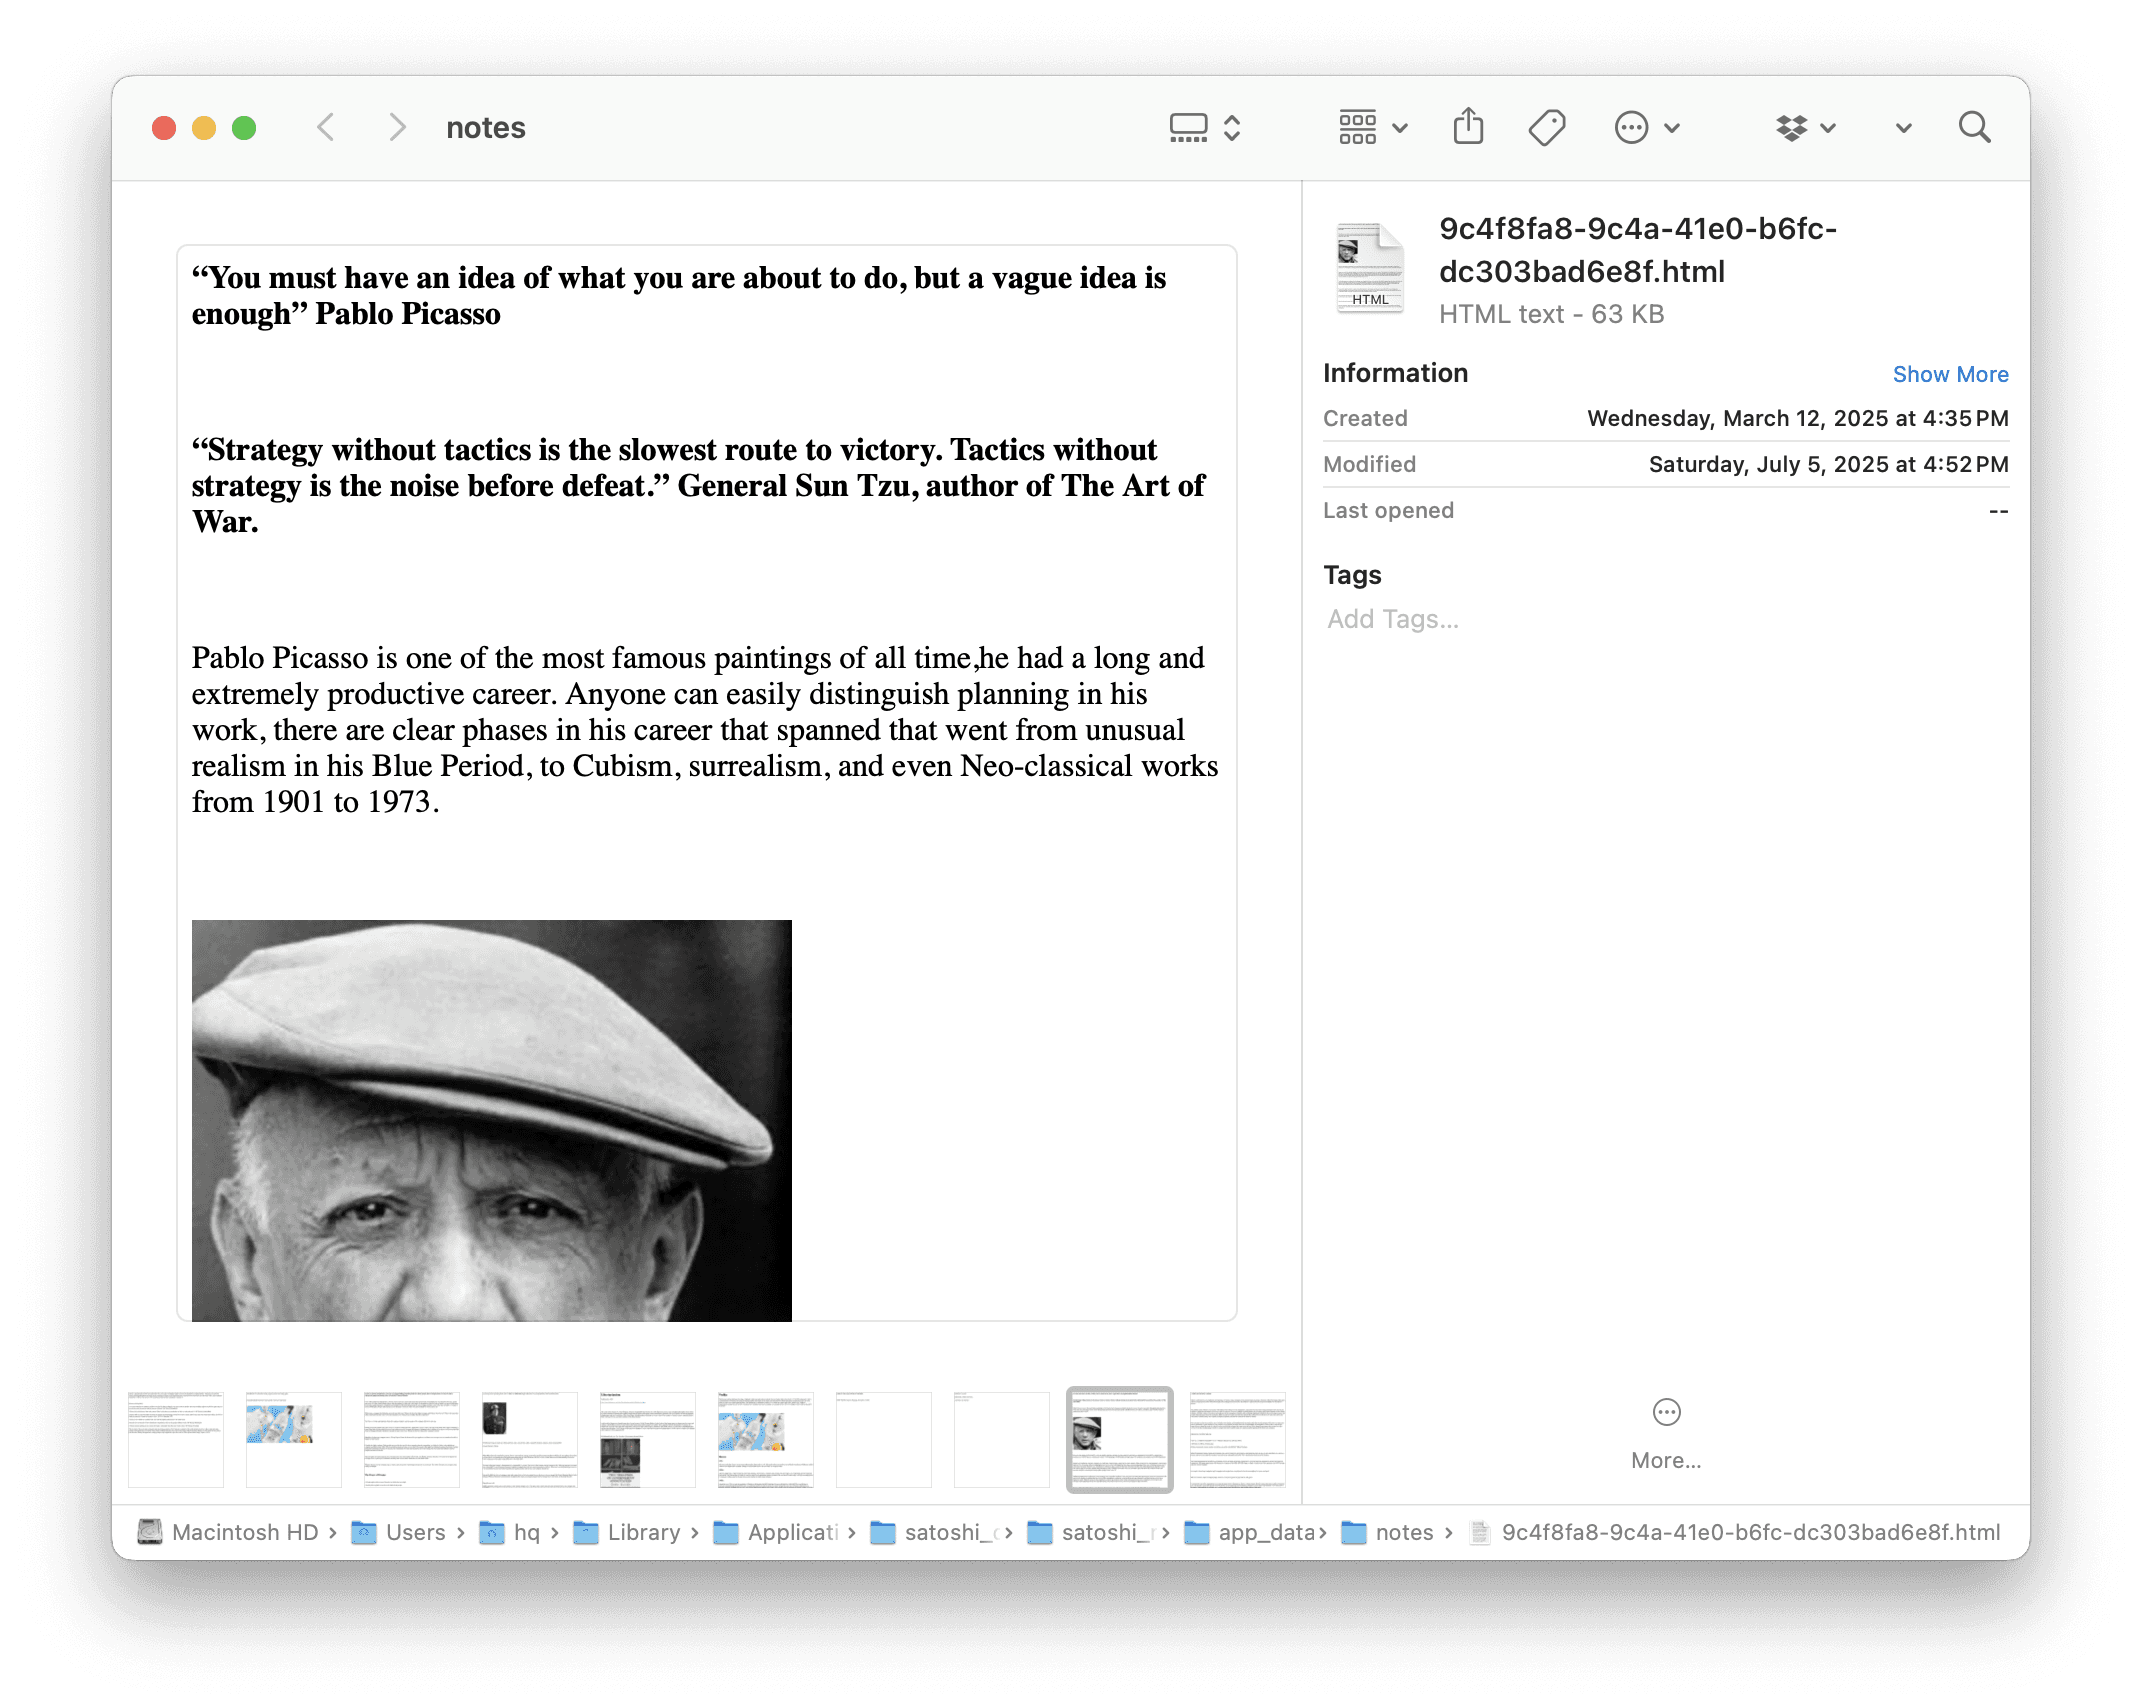This screenshot has width=2142, height=1708.
Task: Select the Picasso portrait thumbnail in filmstrip
Action: pyautogui.click(x=1119, y=1439)
